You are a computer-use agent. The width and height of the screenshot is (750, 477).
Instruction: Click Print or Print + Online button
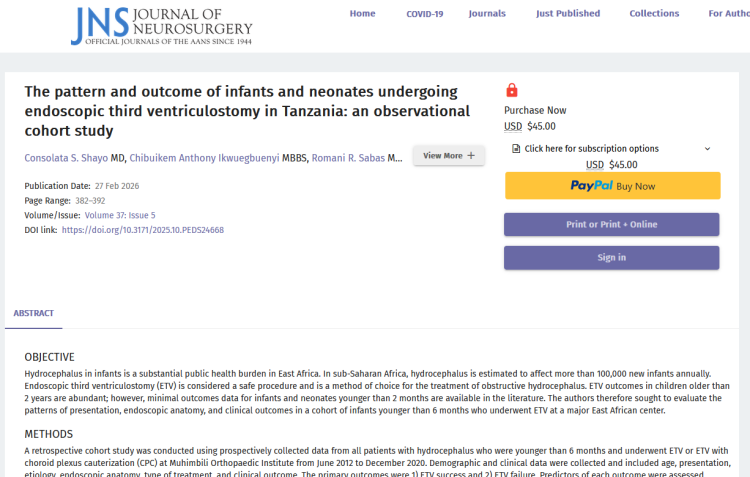612,224
